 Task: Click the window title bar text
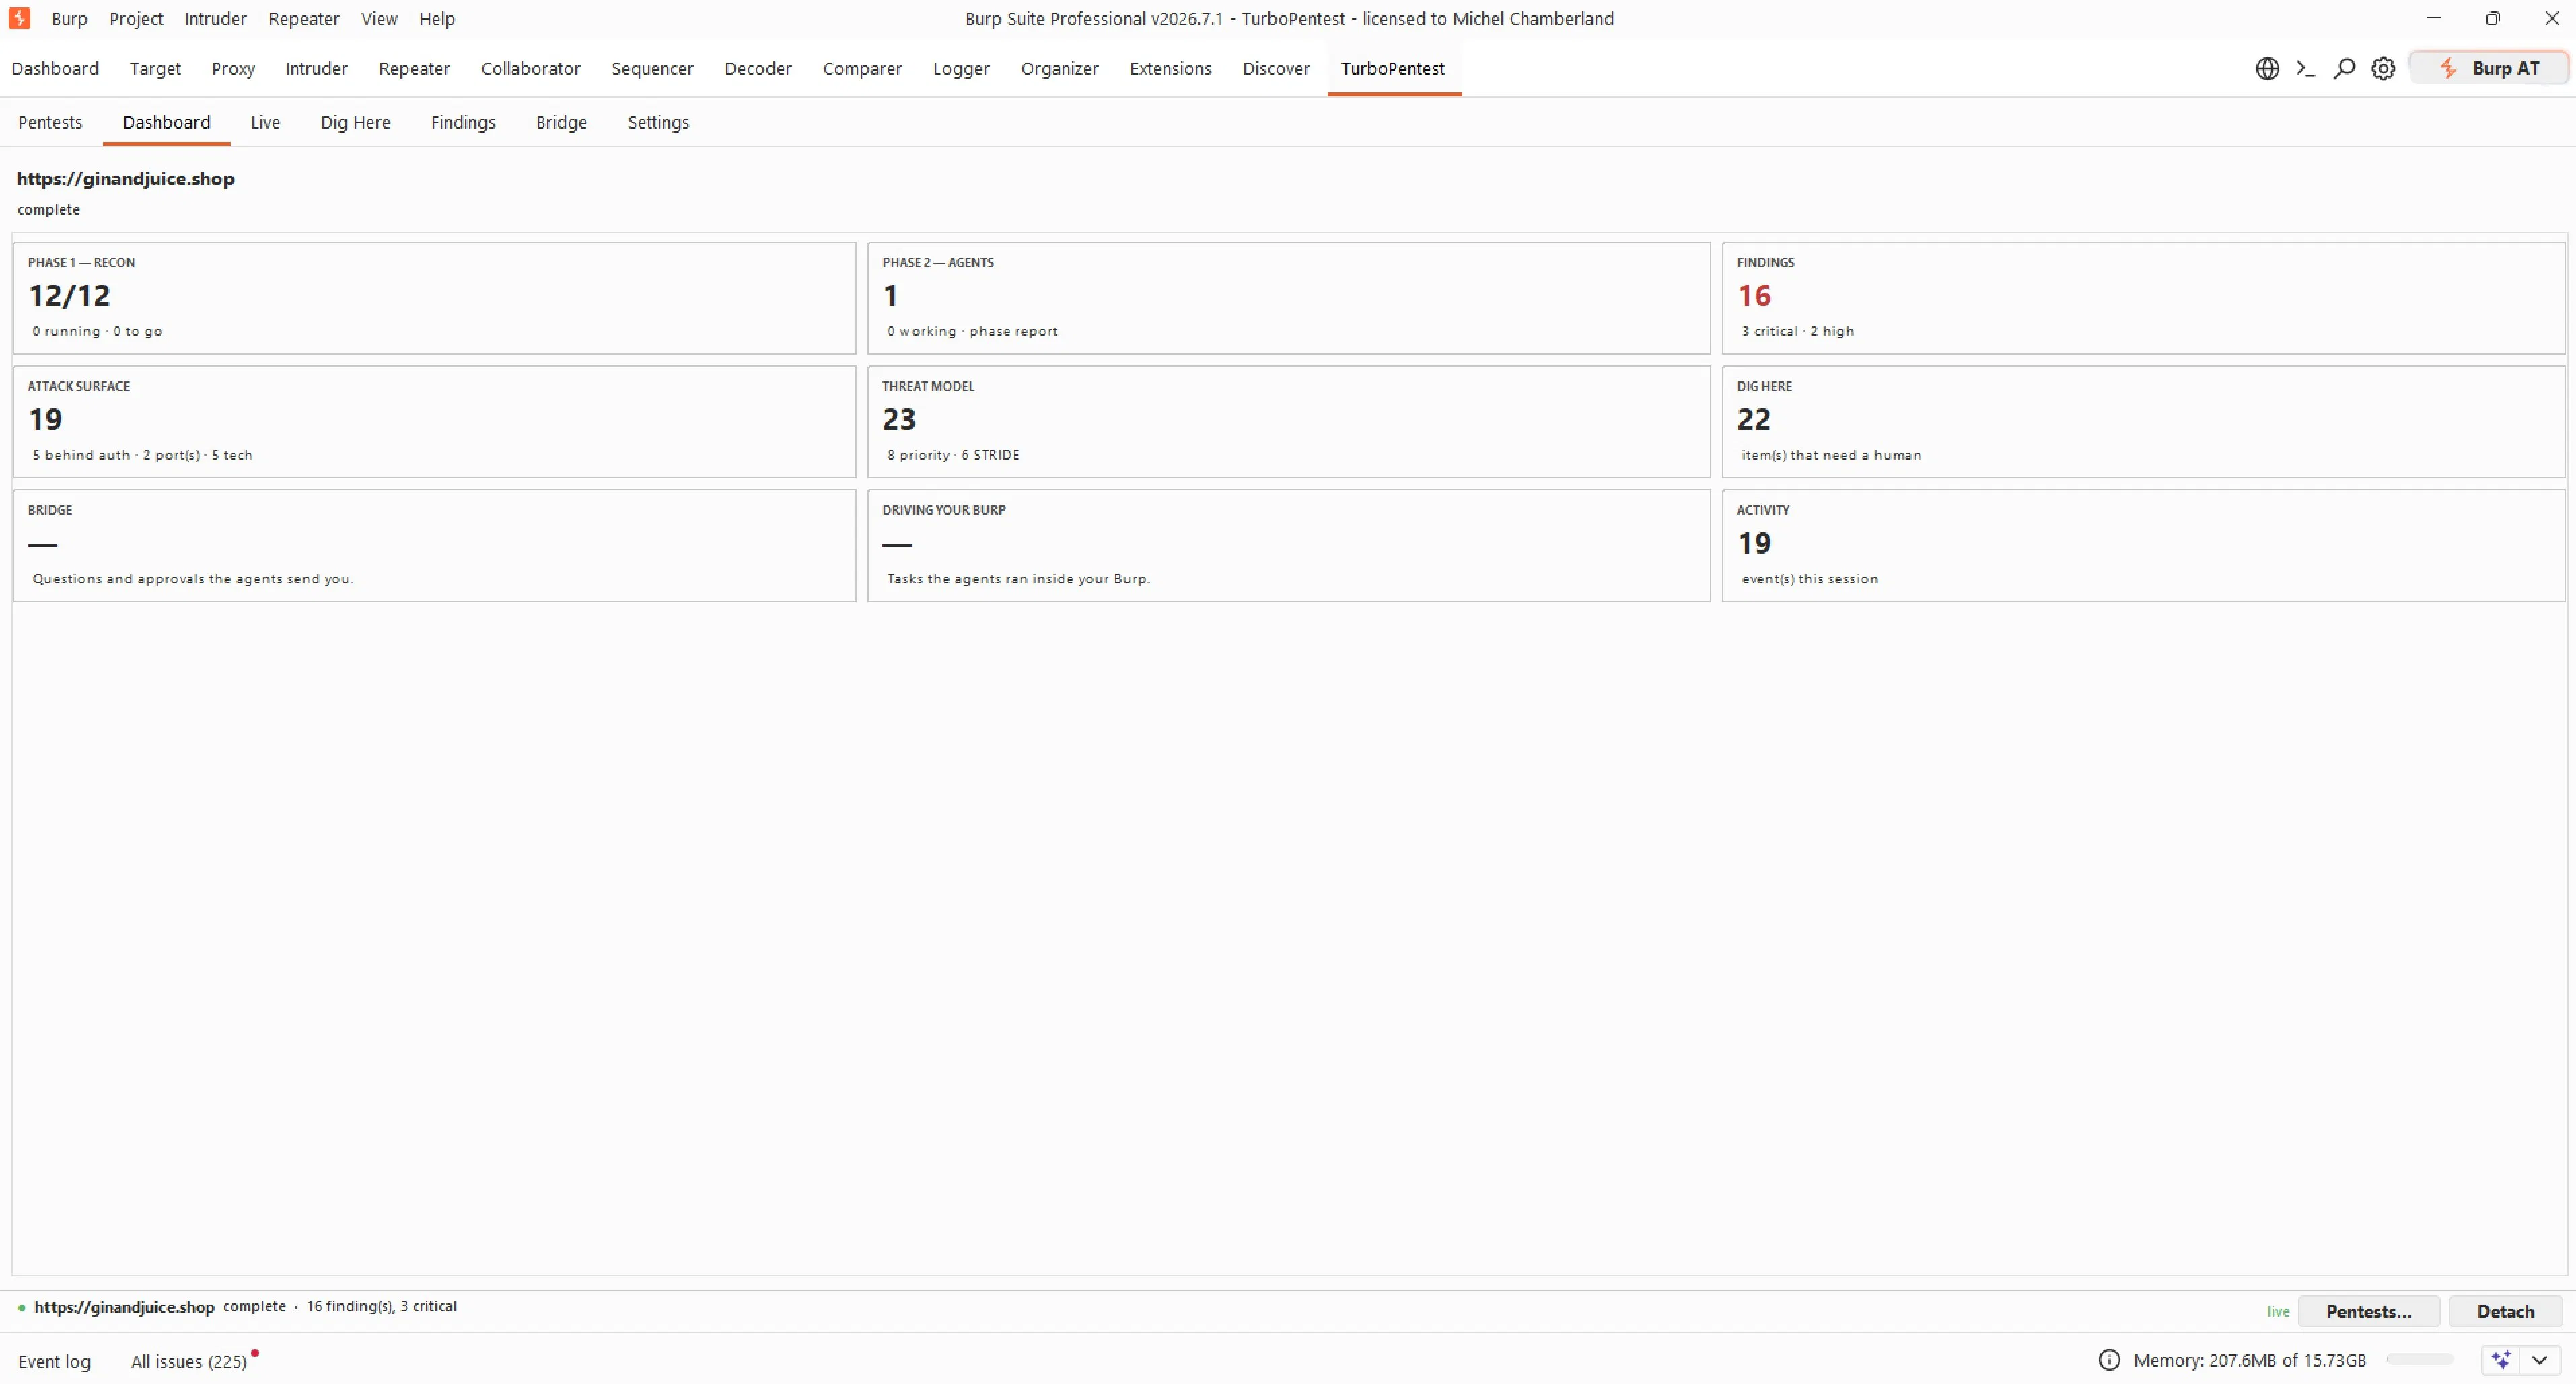pos(1289,18)
